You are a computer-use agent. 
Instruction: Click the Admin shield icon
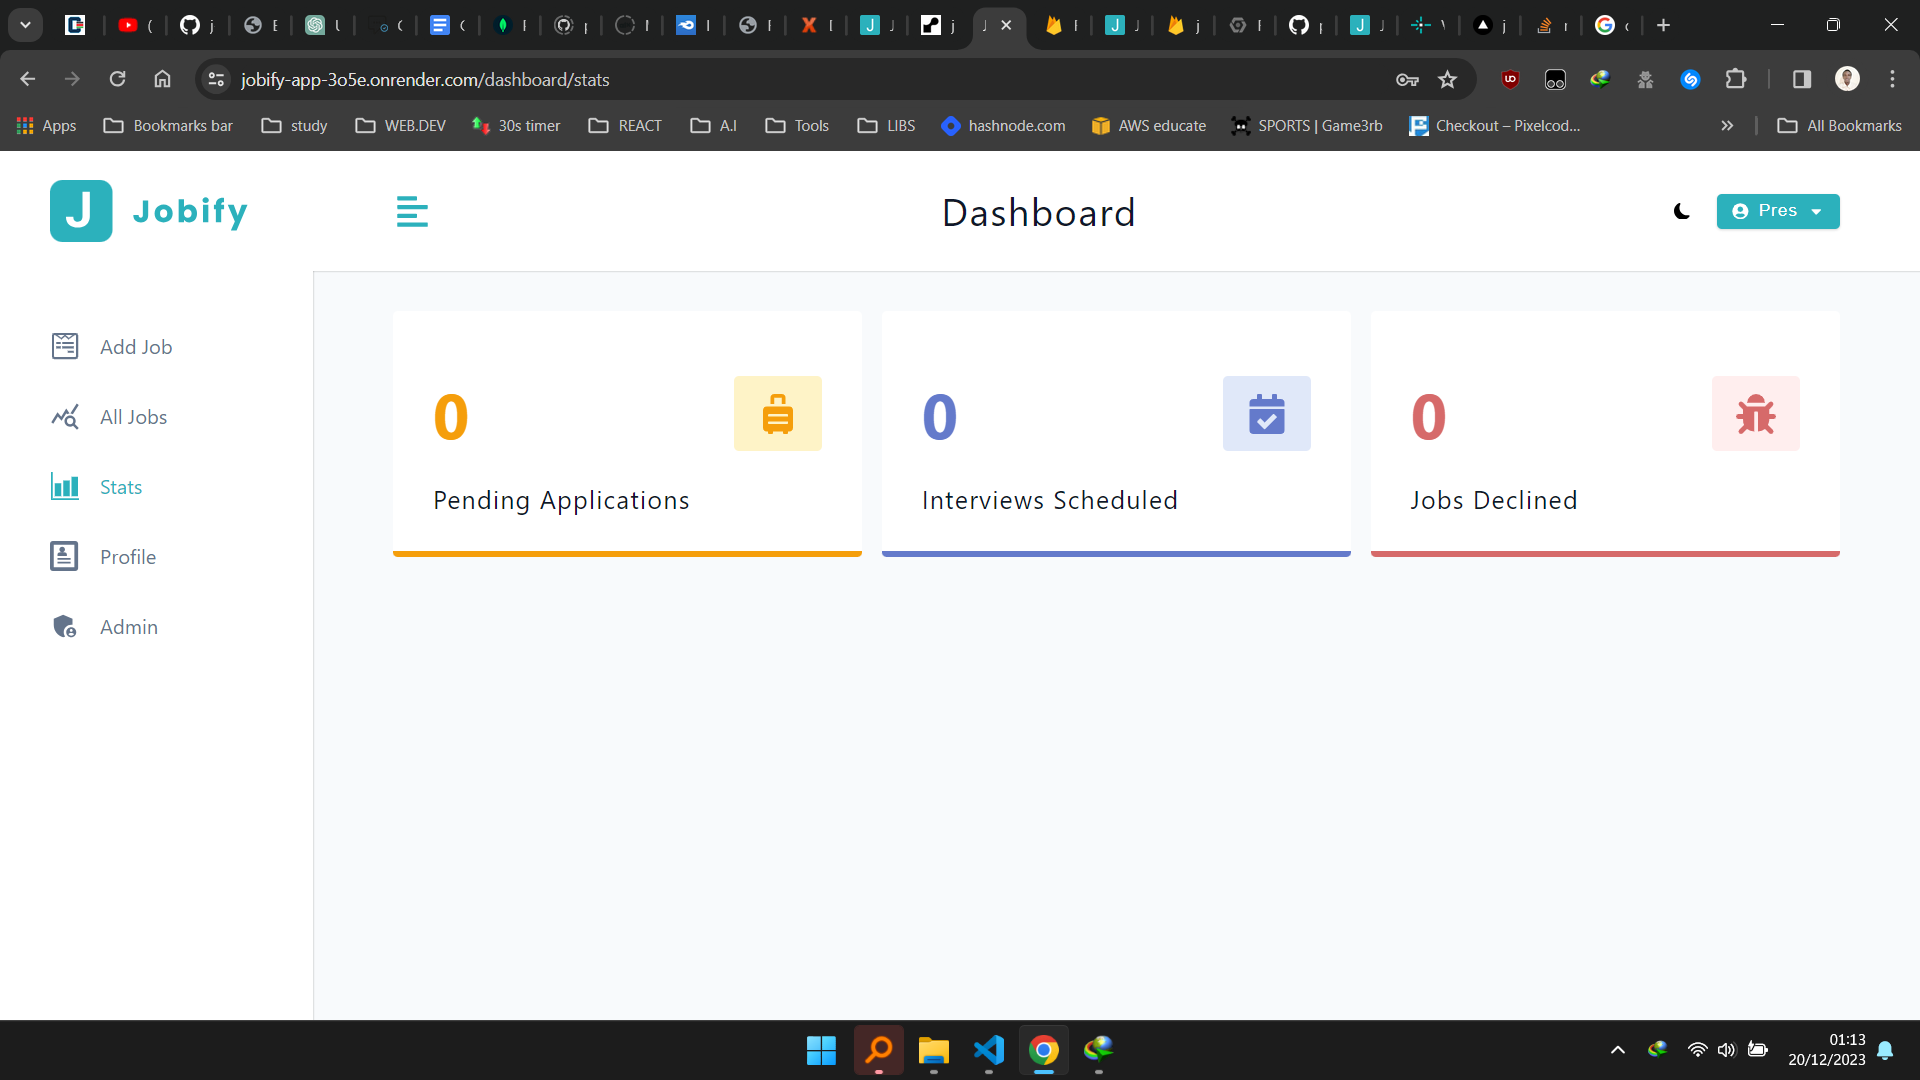tap(65, 626)
